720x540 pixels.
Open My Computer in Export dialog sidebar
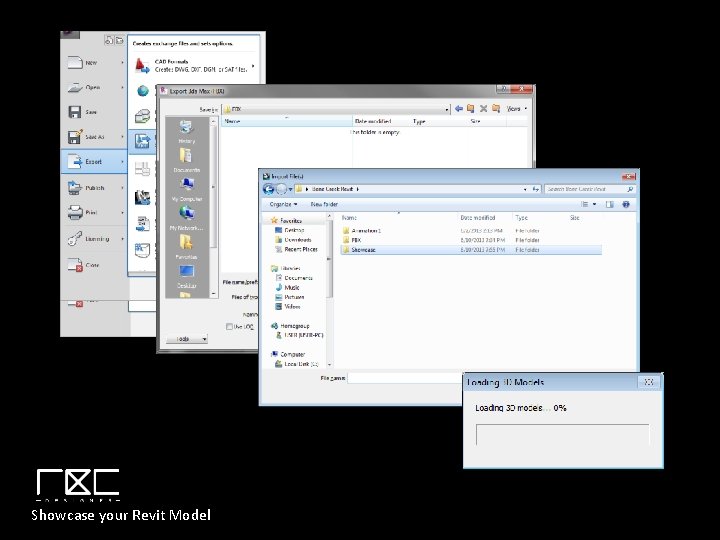pyautogui.click(x=186, y=189)
